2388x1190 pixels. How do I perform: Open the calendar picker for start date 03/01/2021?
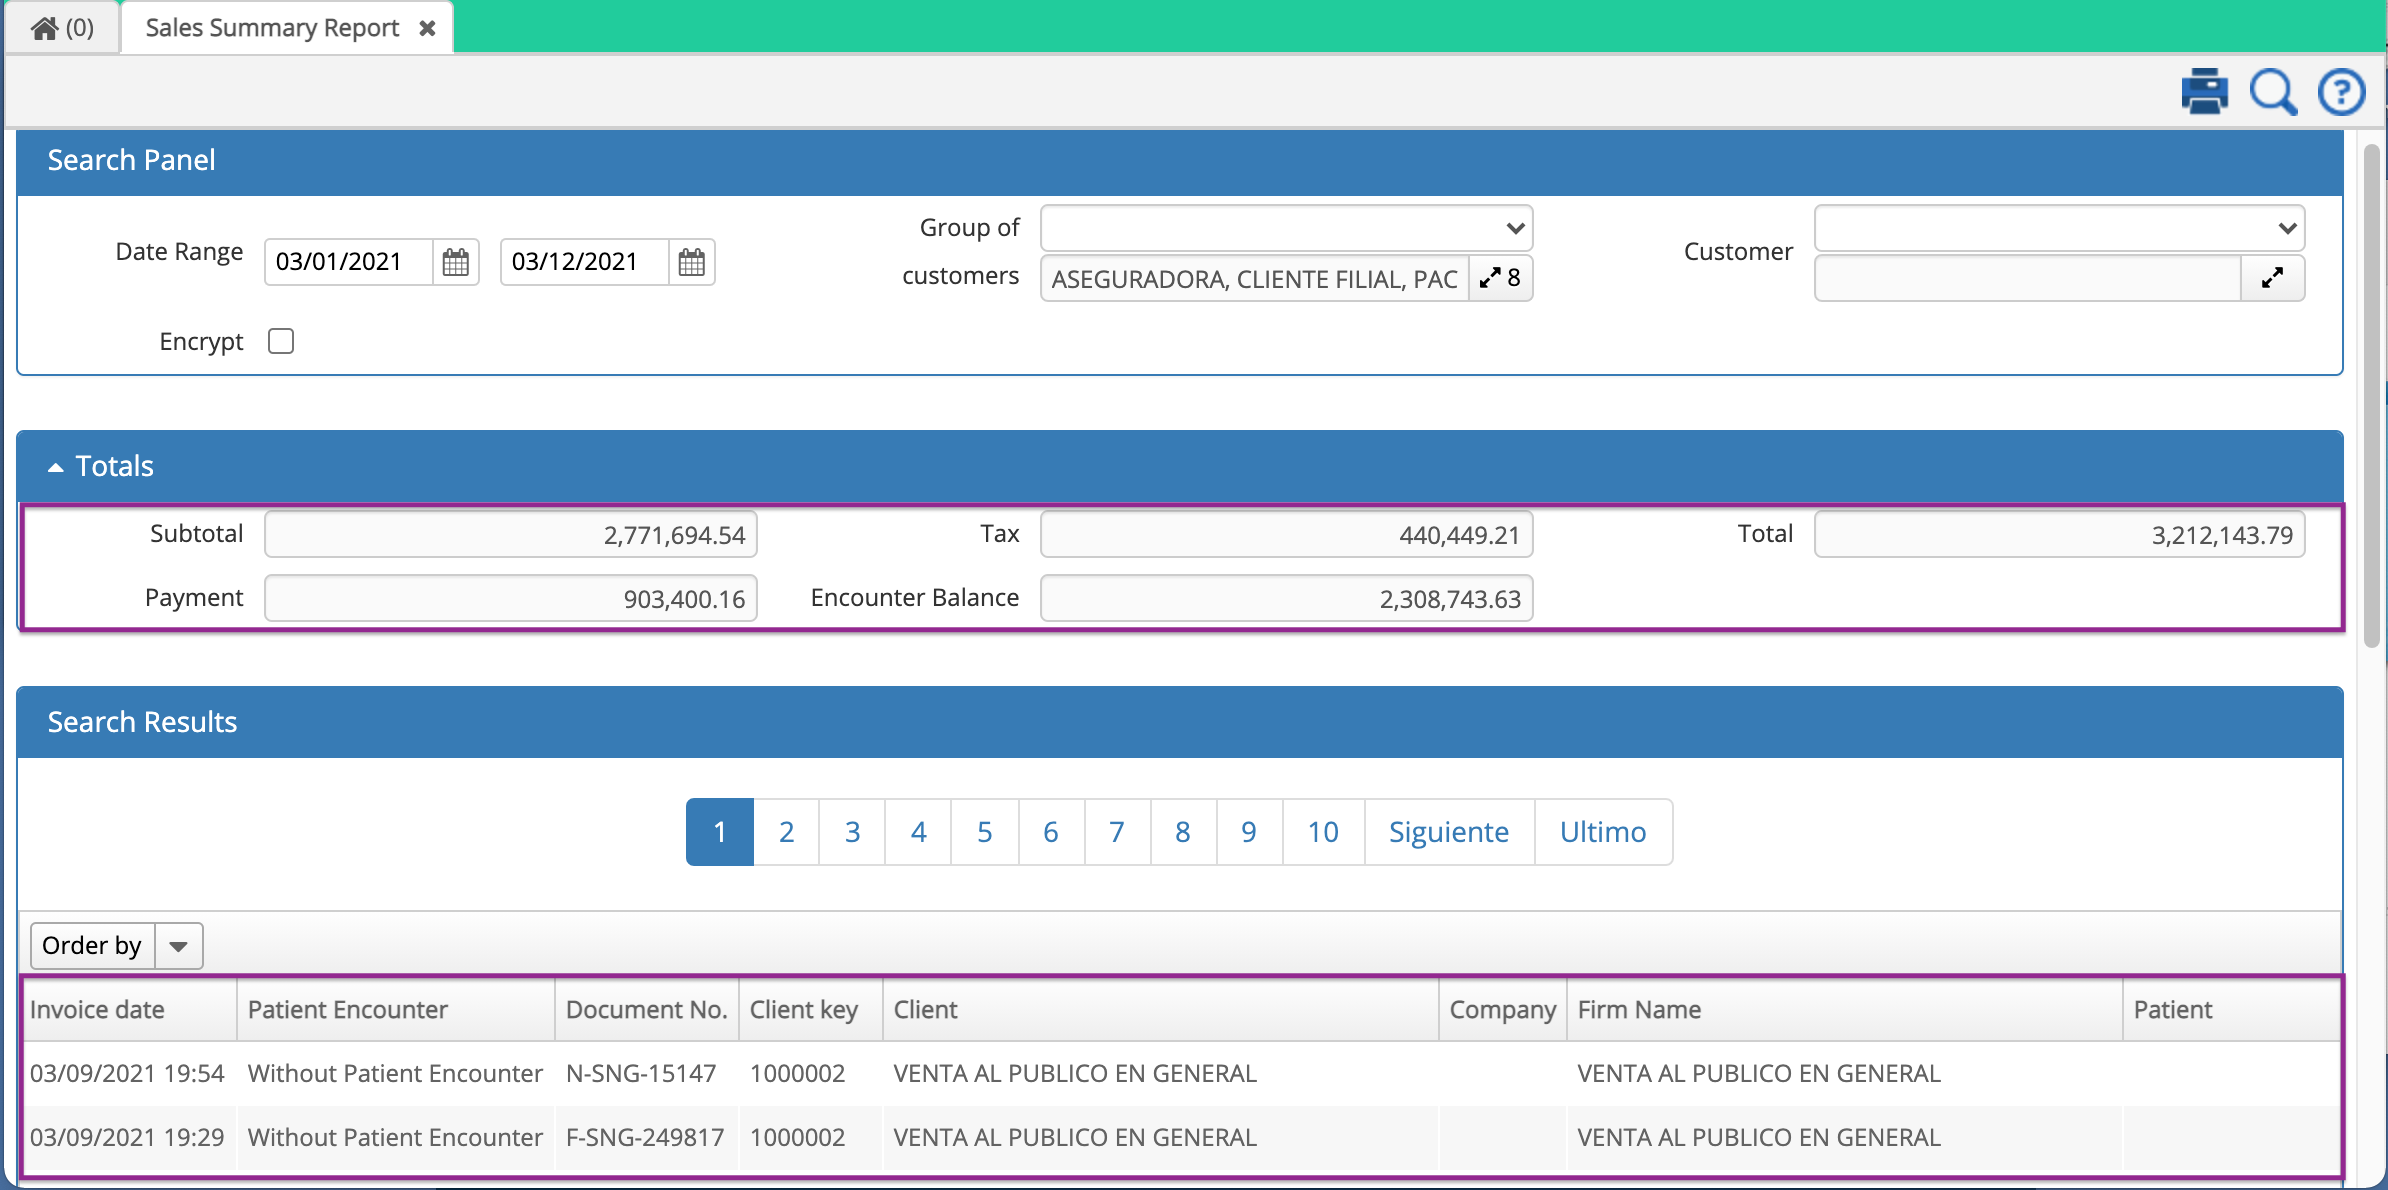(455, 262)
